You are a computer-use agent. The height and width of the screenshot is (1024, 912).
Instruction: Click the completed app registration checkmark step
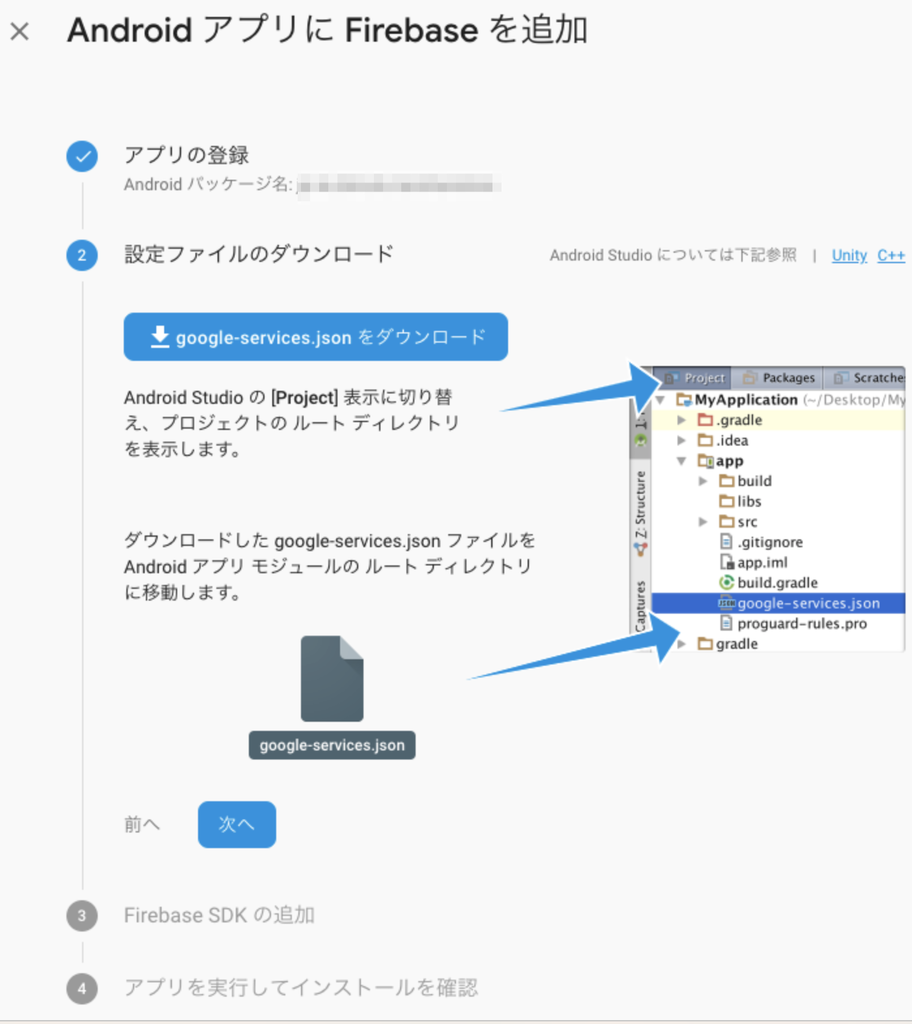(x=82, y=156)
